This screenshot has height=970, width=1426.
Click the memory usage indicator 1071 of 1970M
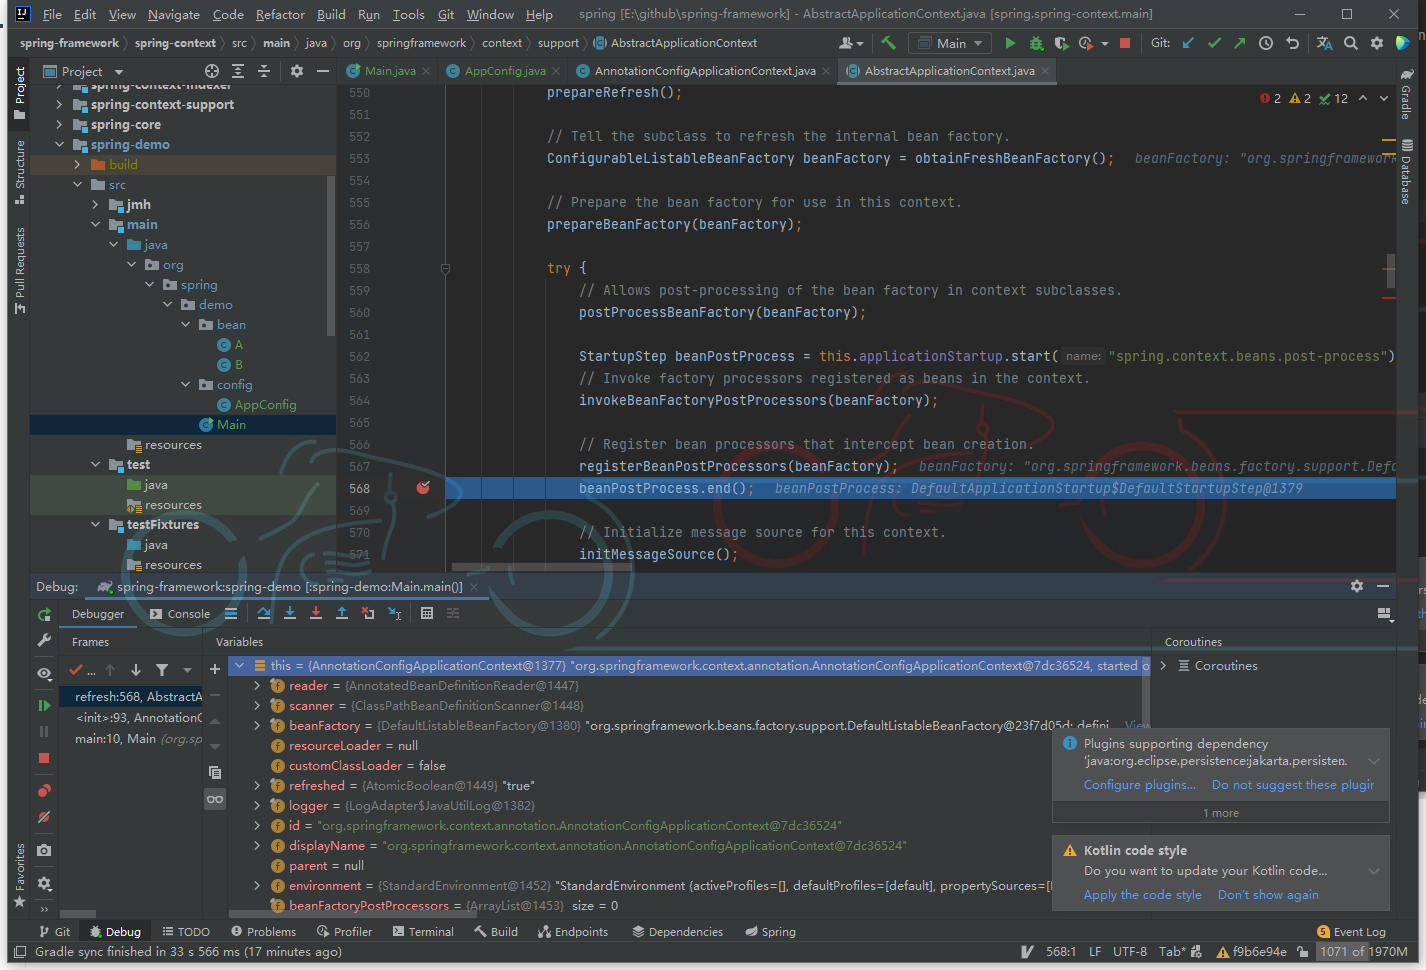[x=1363, y=951]
